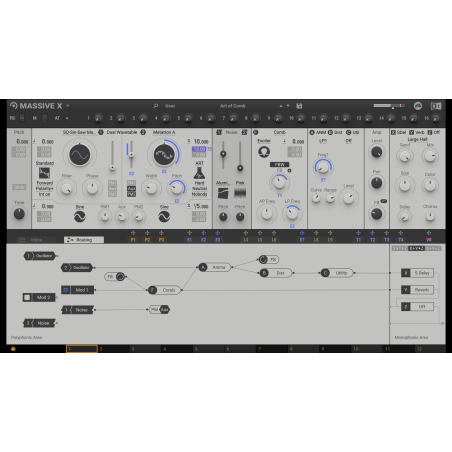The image size is (452, 452).
Task: Select performer pattern slot 1
Action: point(82,349)
